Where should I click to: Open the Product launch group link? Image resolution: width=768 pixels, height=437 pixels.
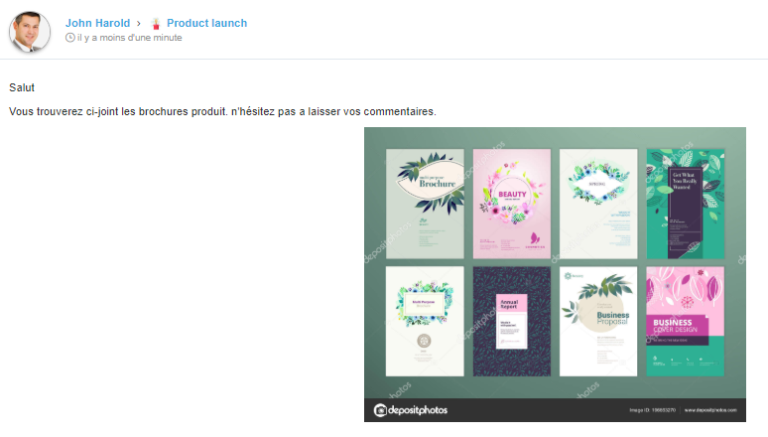pos(207,23)
